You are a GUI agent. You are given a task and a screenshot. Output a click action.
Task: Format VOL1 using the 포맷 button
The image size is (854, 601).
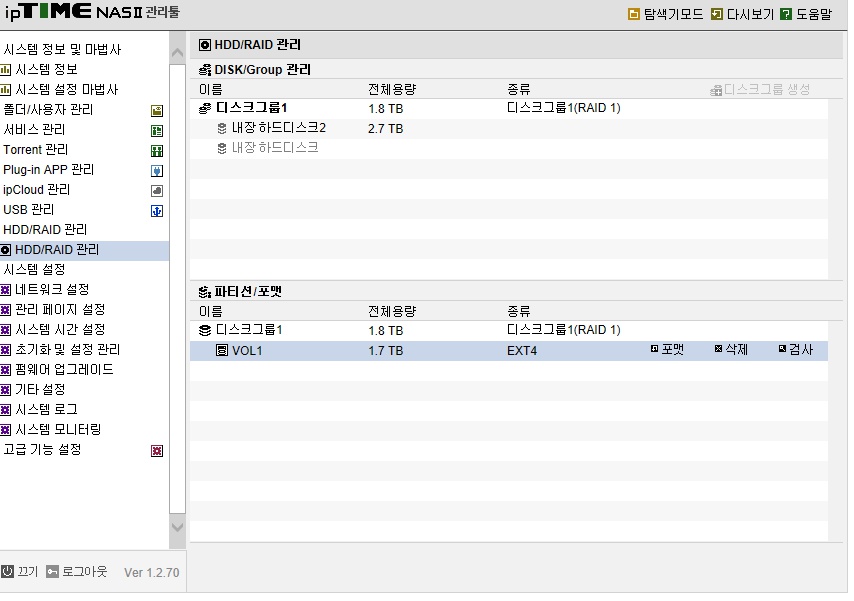click(667, 349)
